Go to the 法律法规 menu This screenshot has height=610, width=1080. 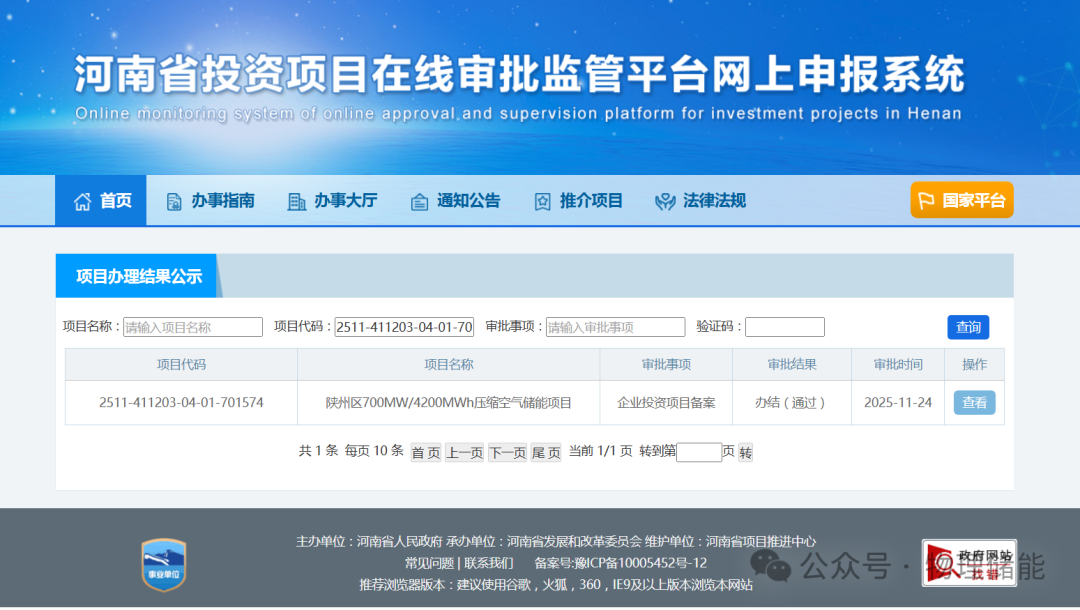(x=714, y=201)
